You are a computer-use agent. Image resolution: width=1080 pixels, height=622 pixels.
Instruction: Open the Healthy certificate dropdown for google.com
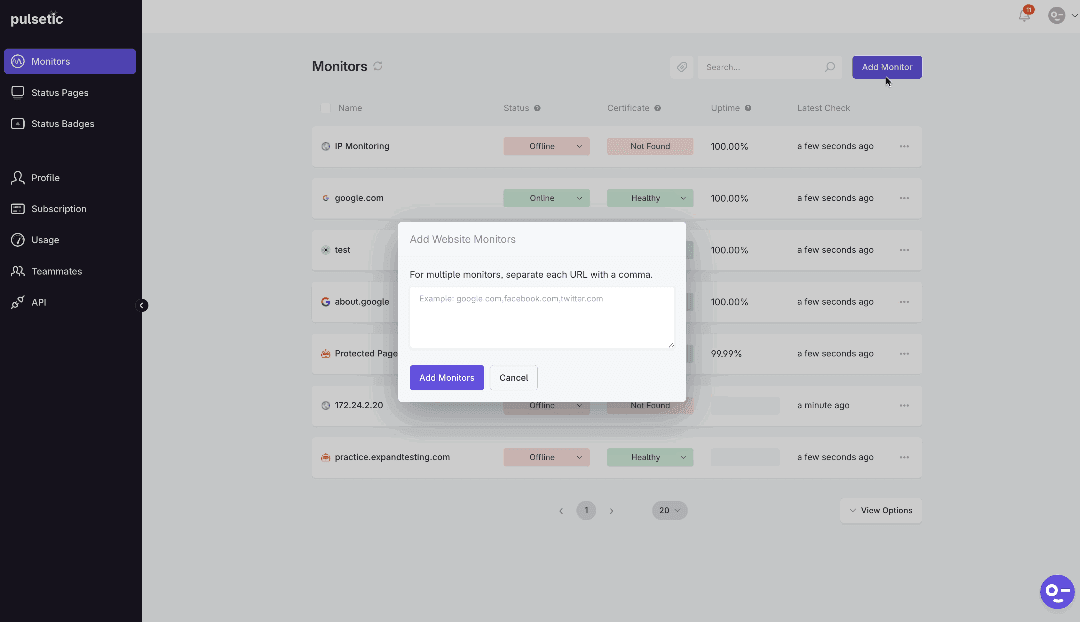pos(650,198)
